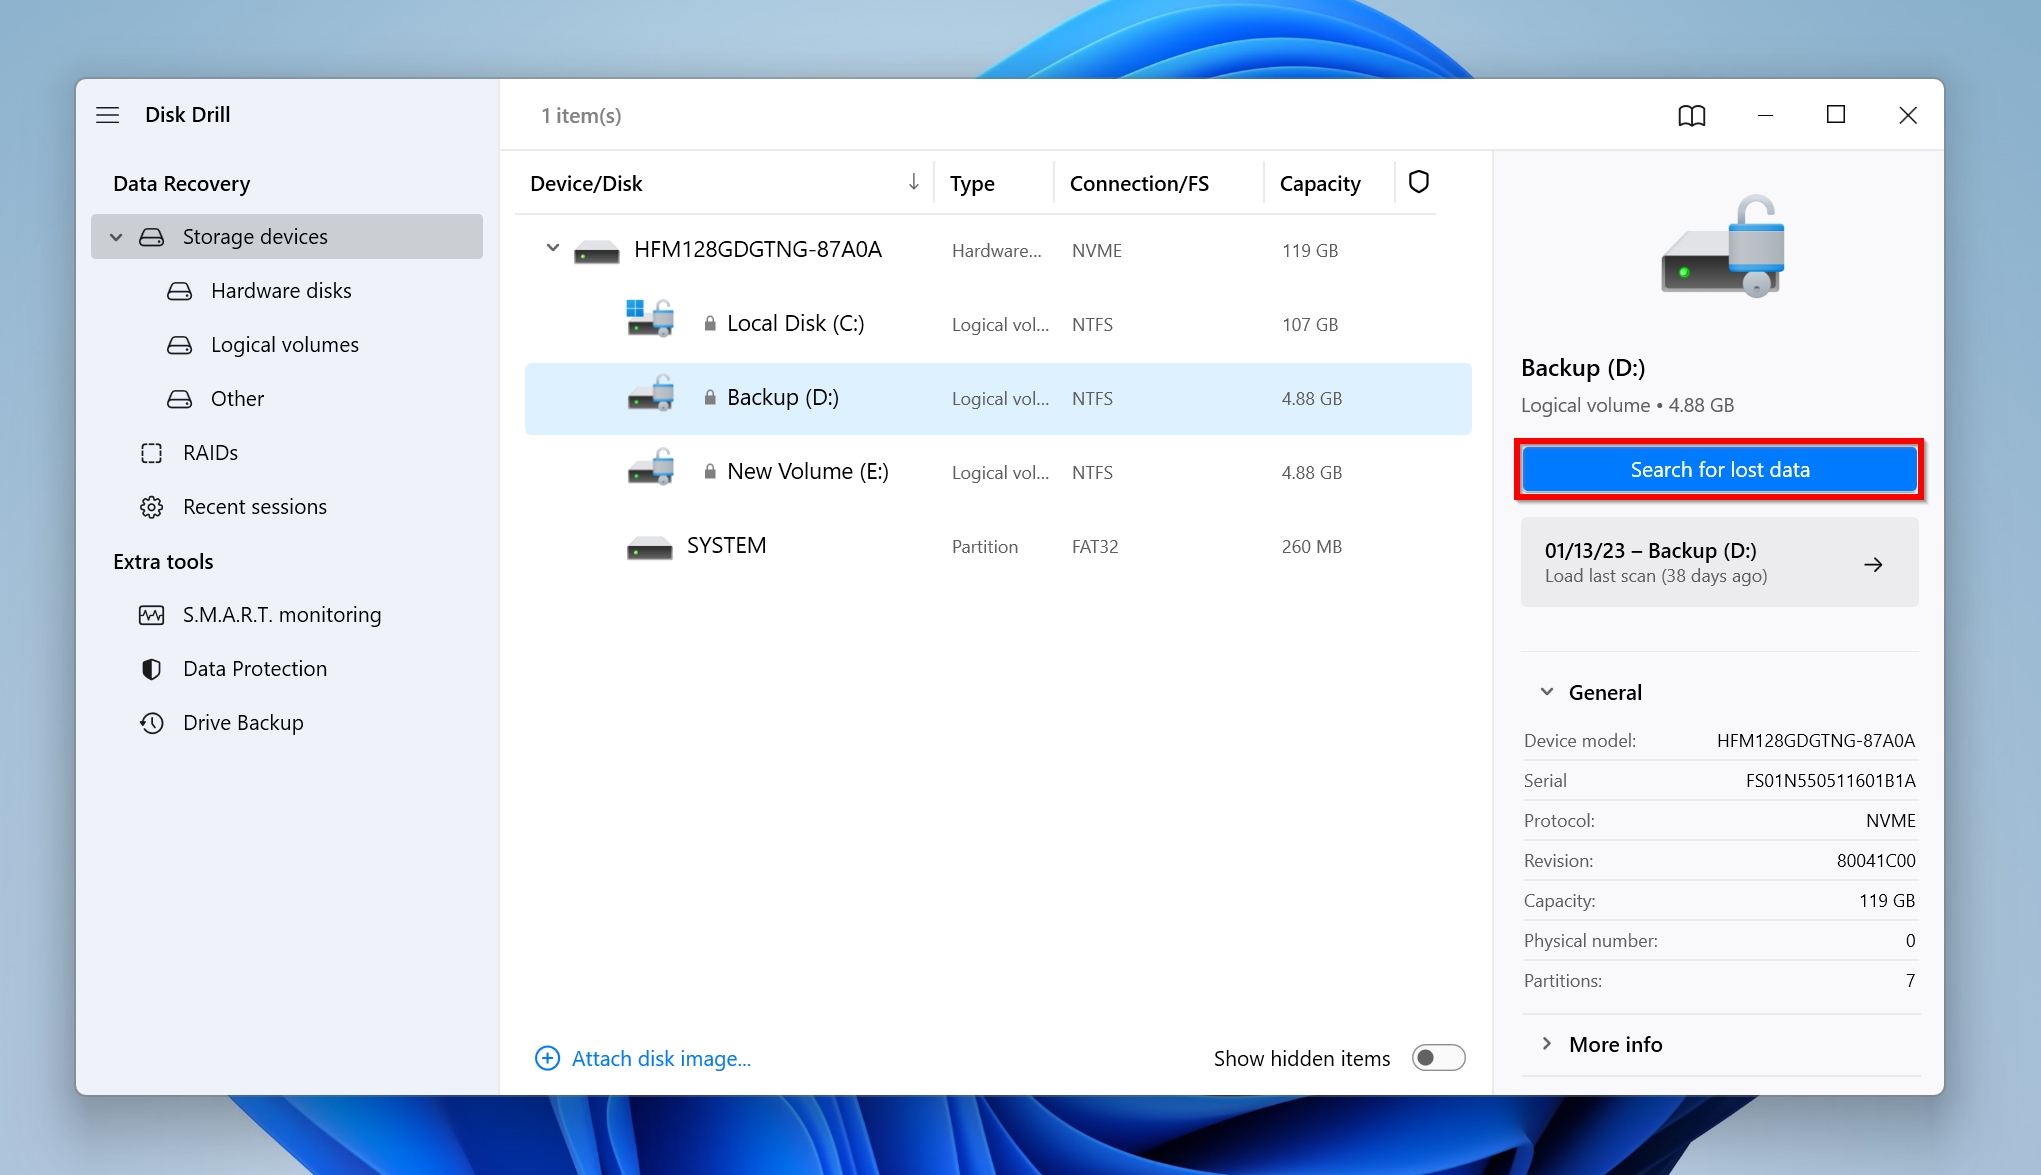2041x1175 pixels.
Task: Click Search for lost data button
Action: coord(1720,470)
